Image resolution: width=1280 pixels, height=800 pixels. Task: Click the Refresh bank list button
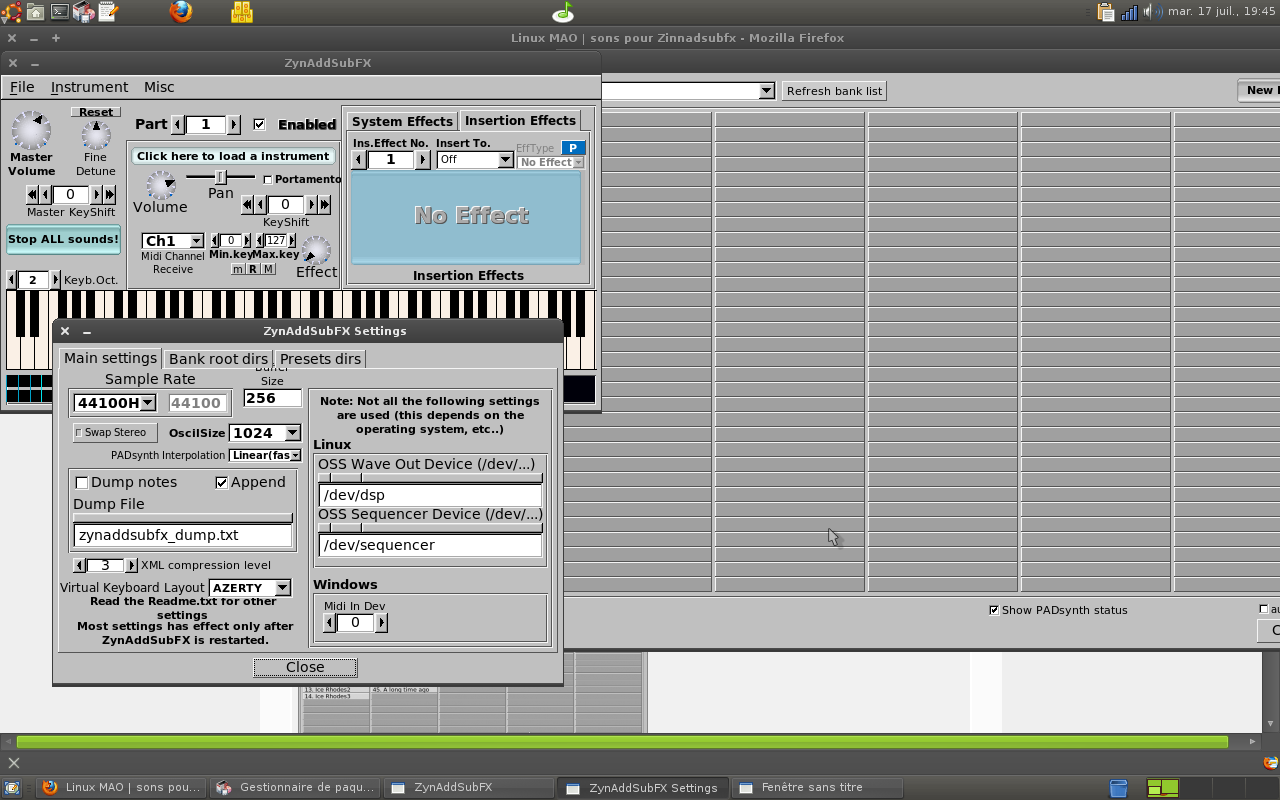(834, 91)
